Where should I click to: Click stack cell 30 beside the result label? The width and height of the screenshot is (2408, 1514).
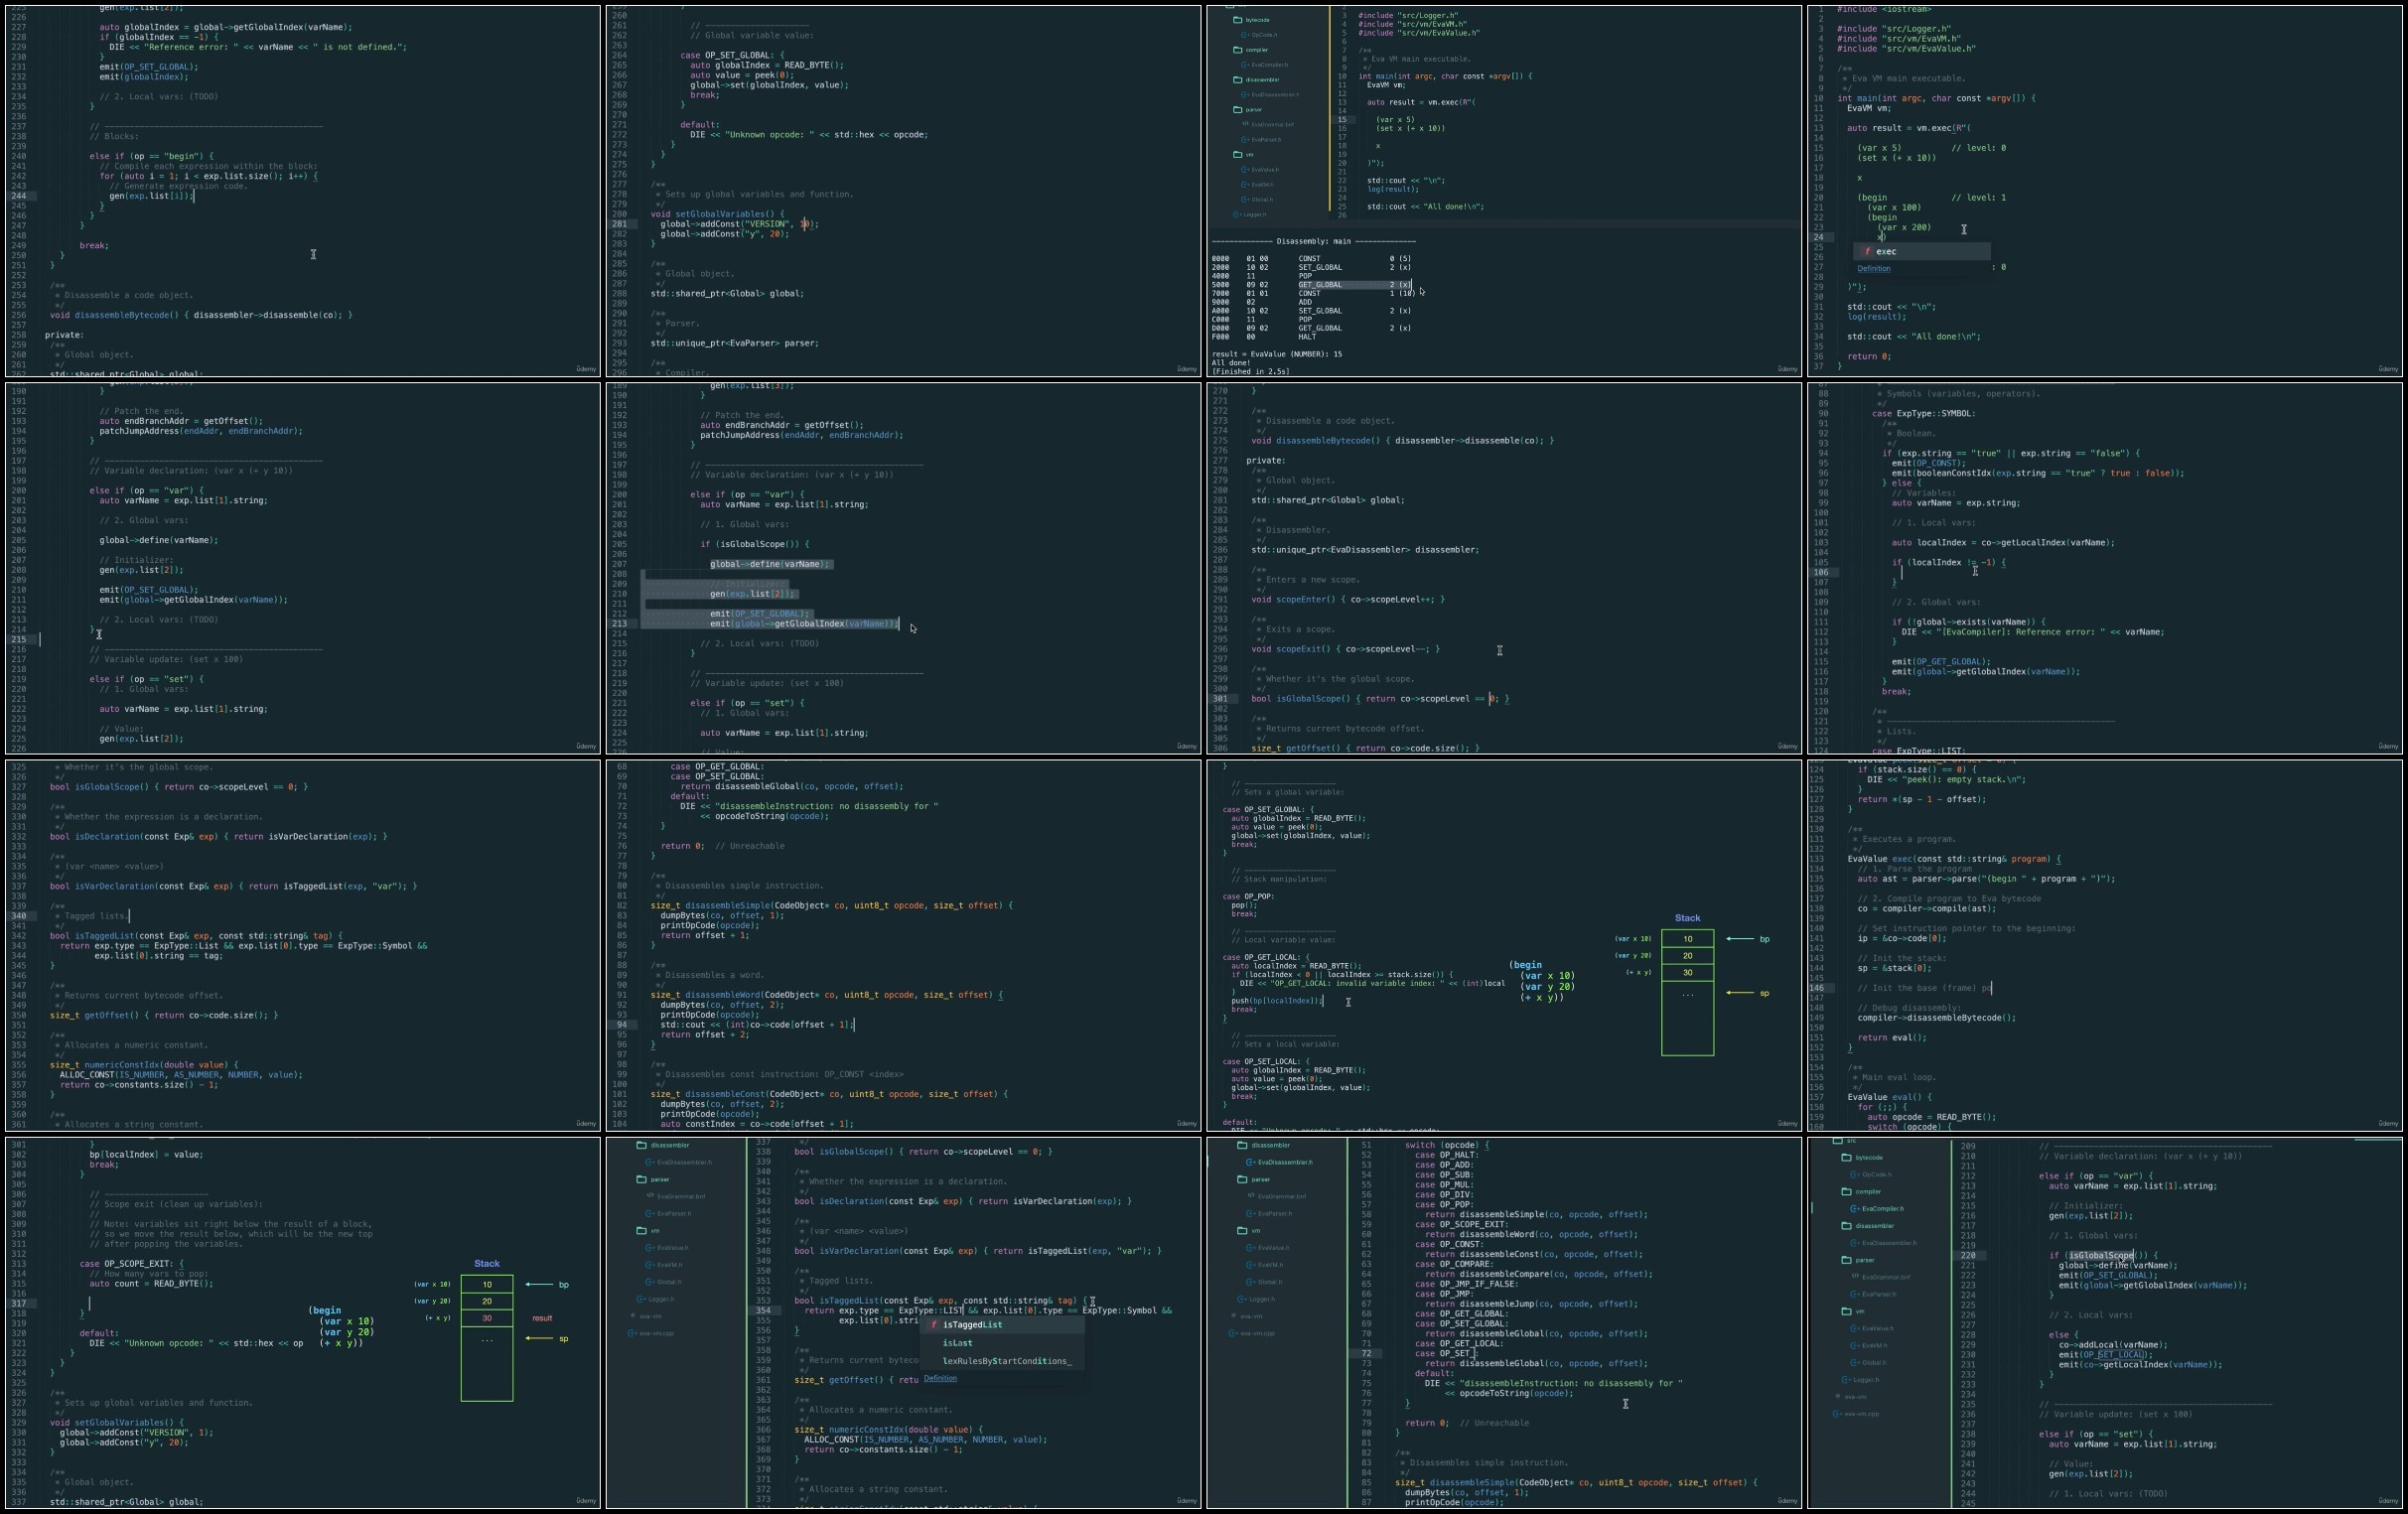[487, 1318]
